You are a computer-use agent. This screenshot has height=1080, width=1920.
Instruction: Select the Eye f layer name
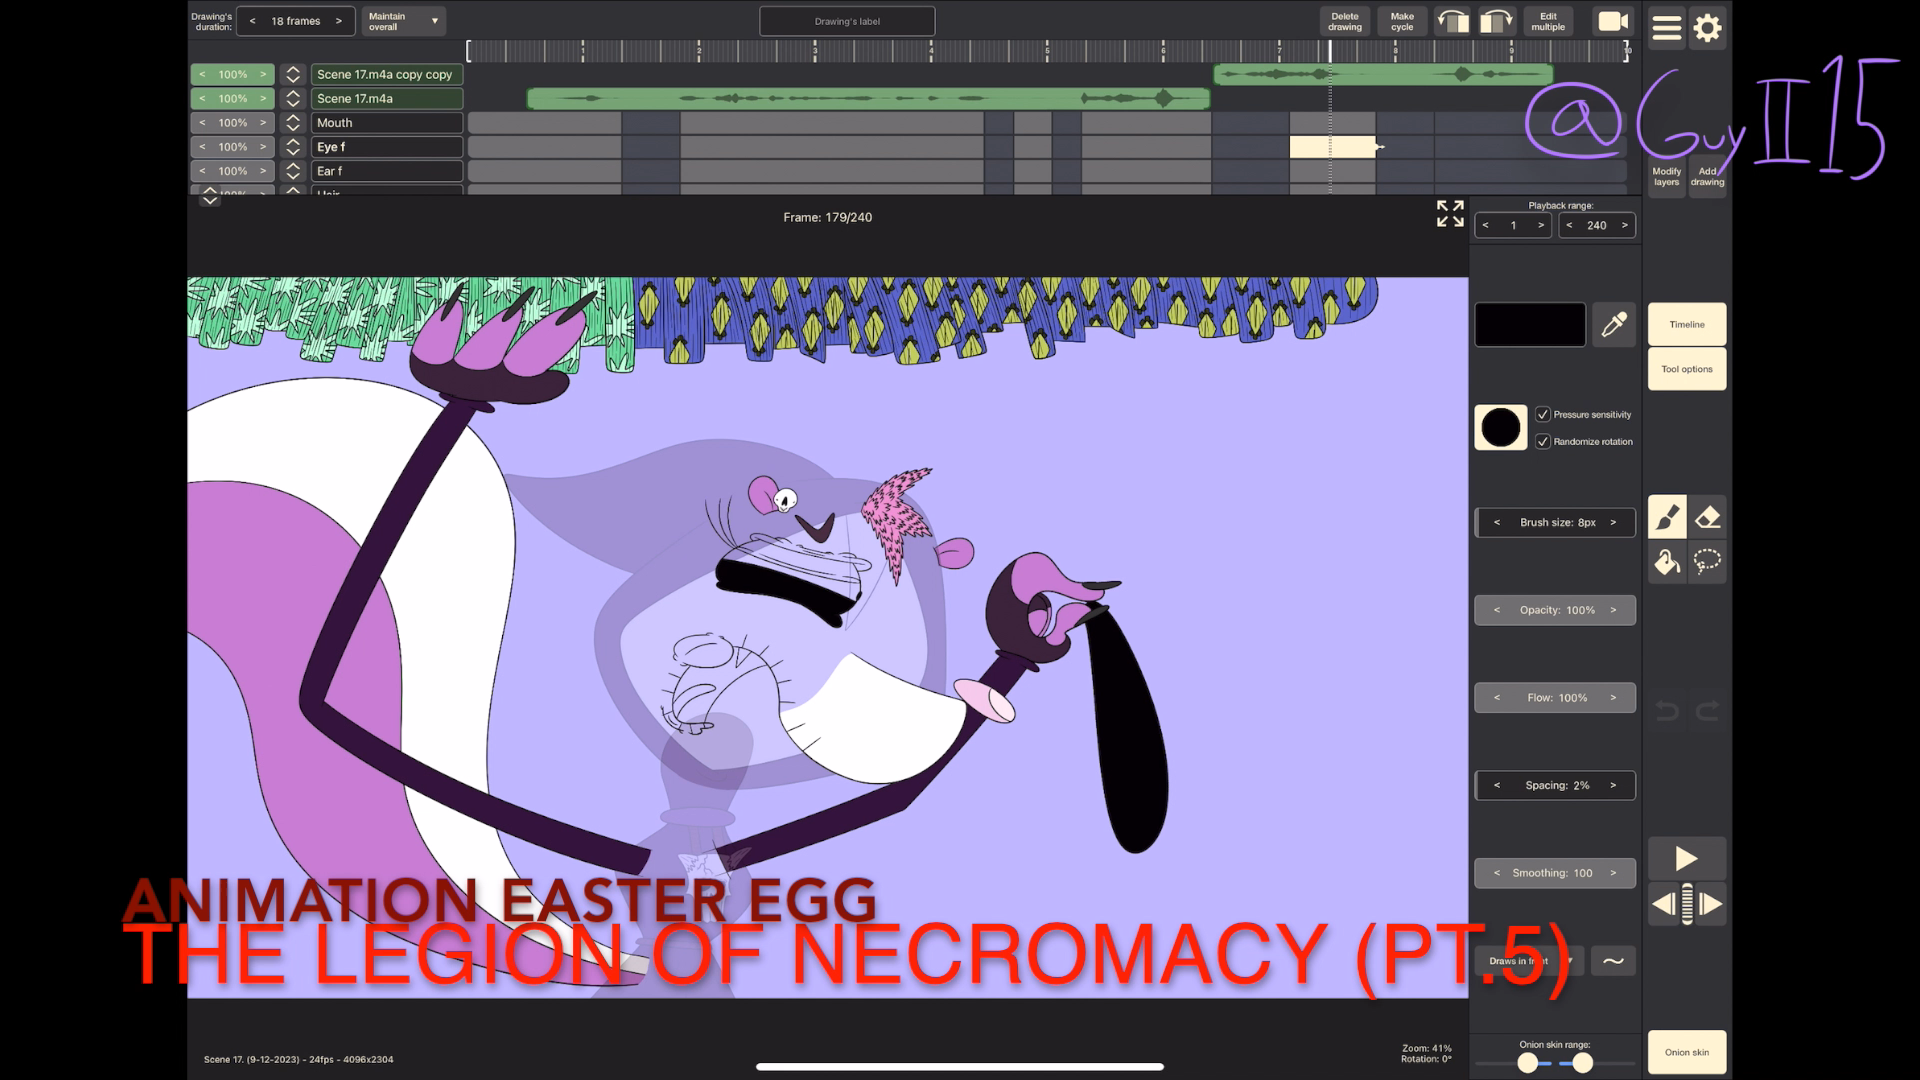[387, 147]
